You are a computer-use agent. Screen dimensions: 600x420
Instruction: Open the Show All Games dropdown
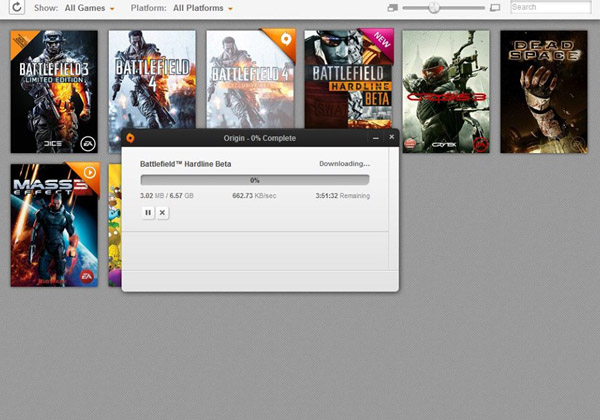[89, 8]
